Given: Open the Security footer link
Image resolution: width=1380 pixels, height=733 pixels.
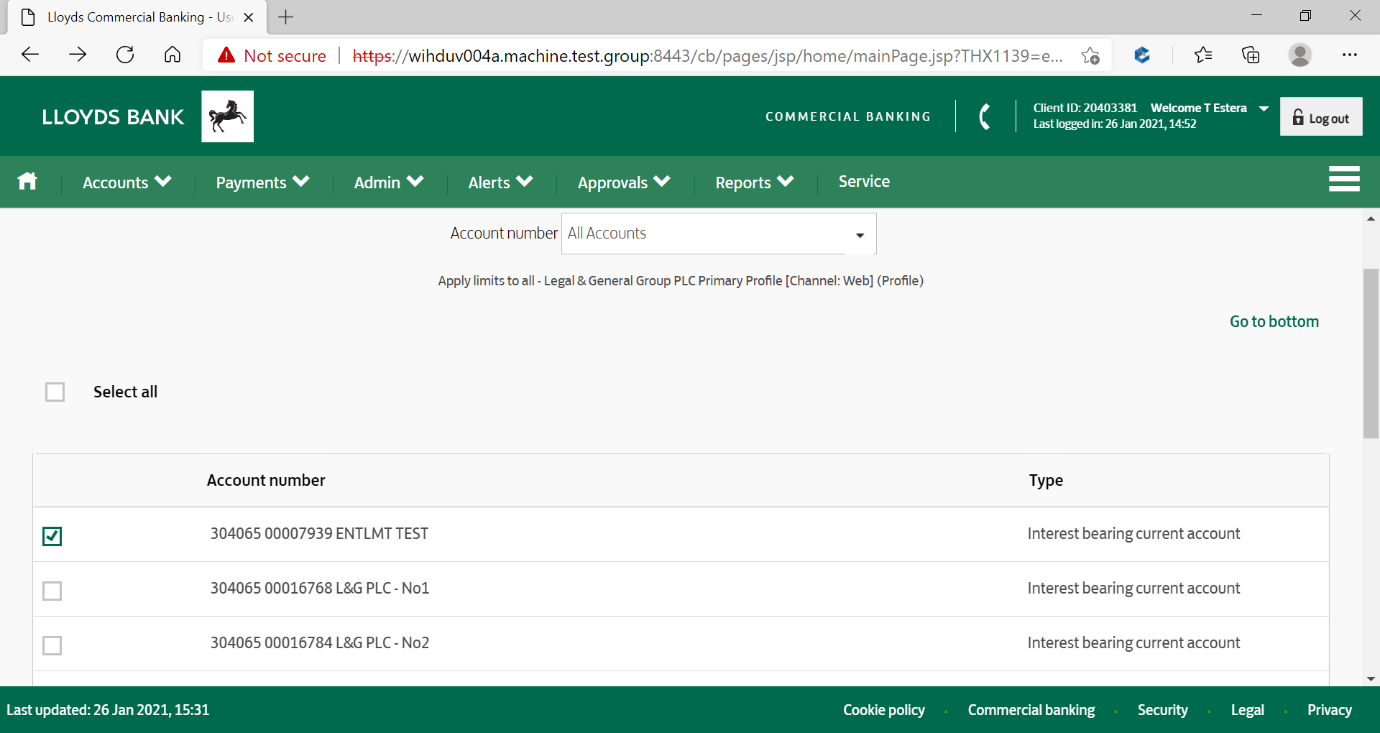Looking at the screenshot, I should click(x=1162, y=710).
